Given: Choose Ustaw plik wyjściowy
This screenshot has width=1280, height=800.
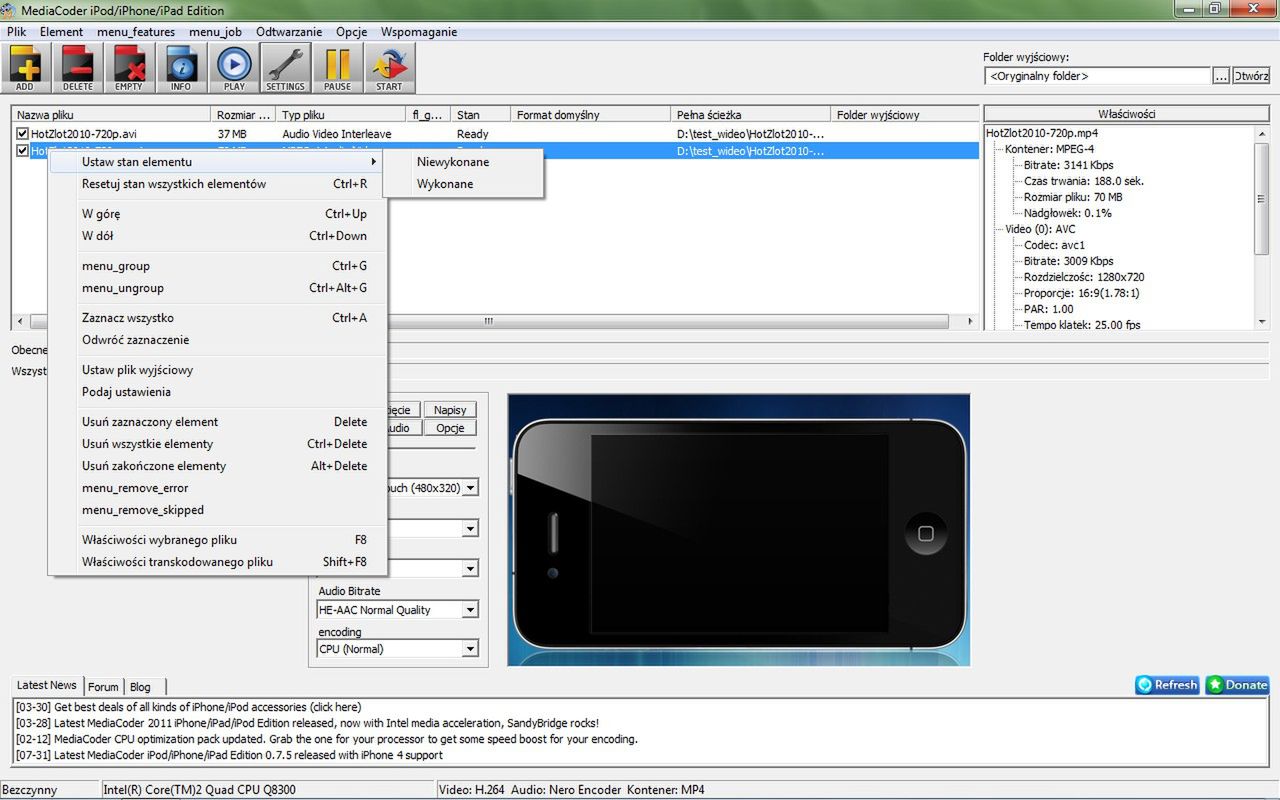Looking at the screenshot, I should pos(216,370).
